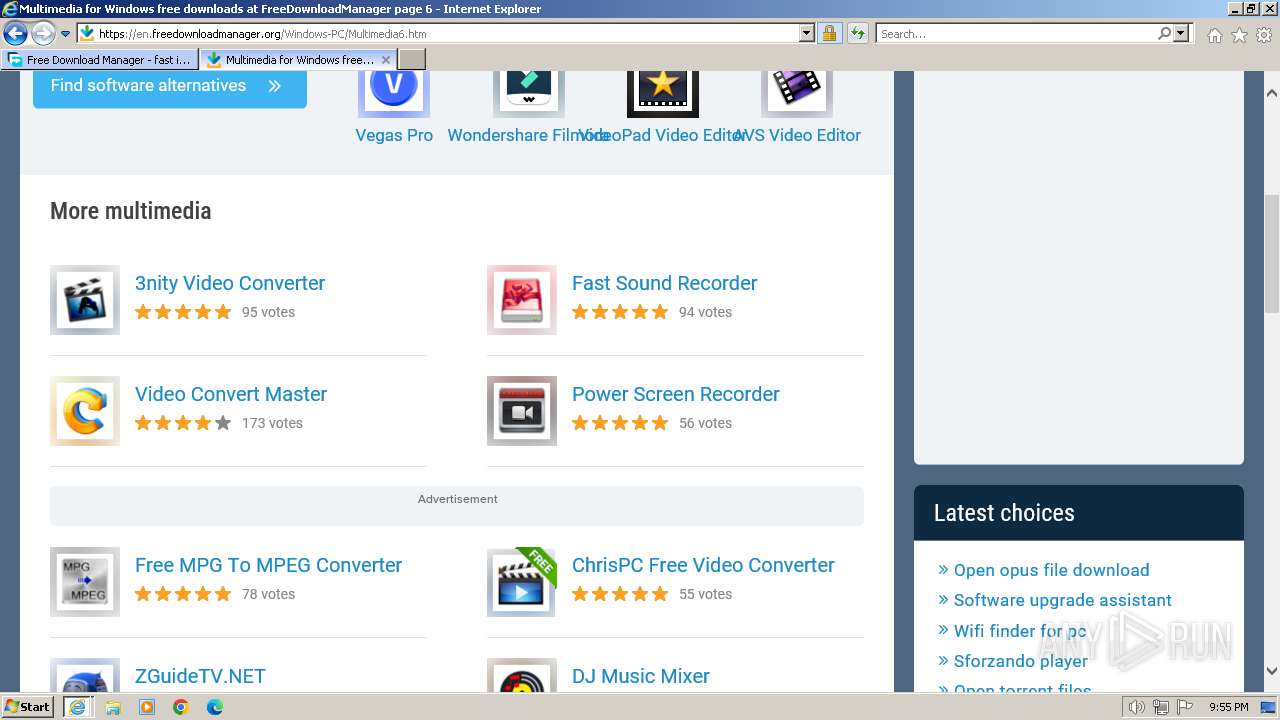
Task: Click the vertical scrollbar thumb
Action: pos(1272,255)
